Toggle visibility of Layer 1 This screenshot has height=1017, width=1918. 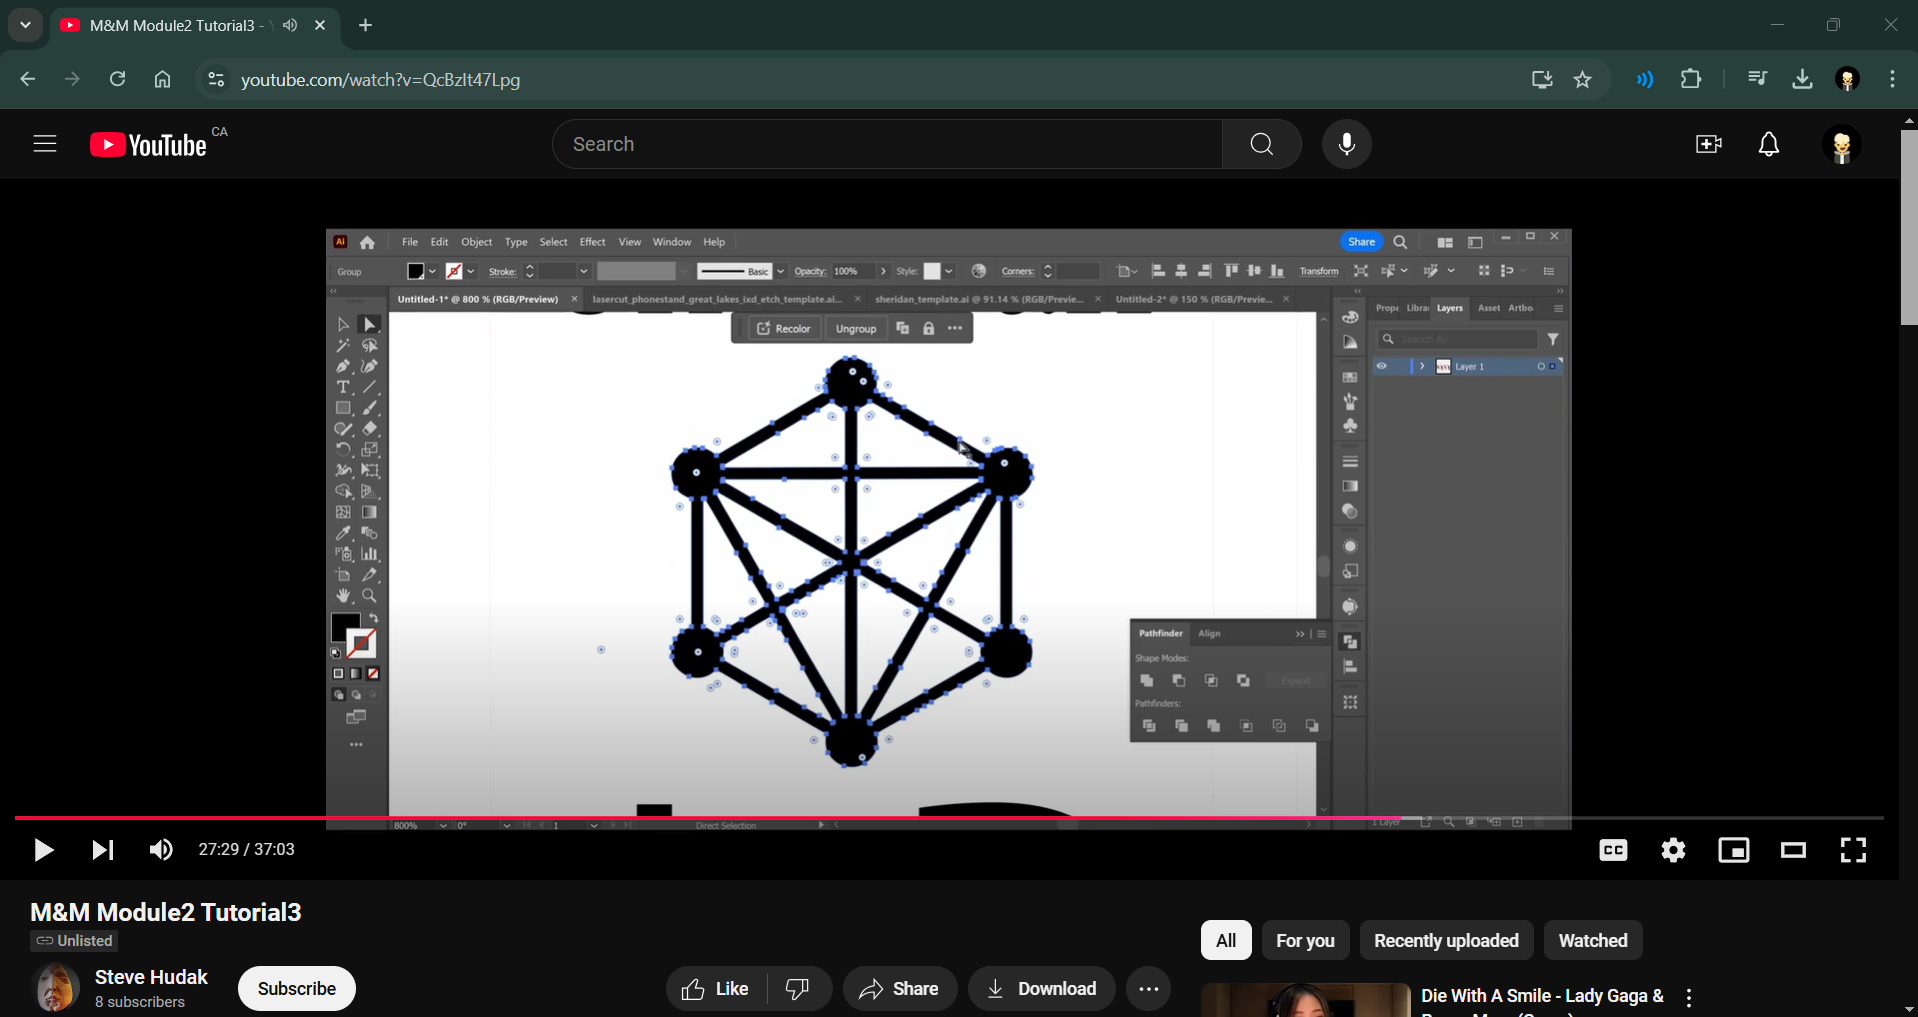click(x=1381, y=366)
